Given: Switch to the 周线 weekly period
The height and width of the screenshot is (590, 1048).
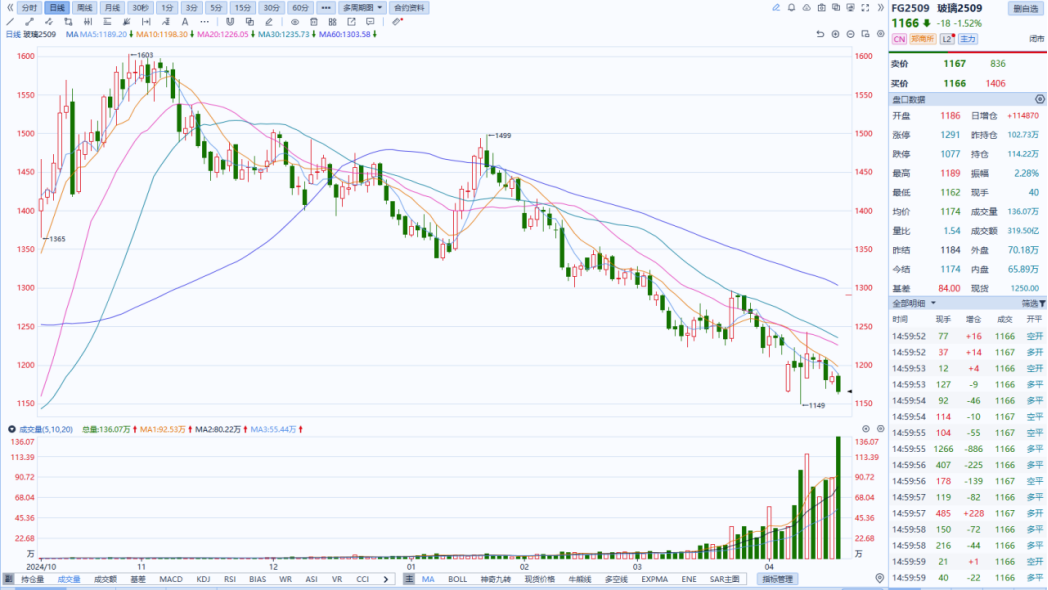Looking at the screenshot, I should [85, 7].
